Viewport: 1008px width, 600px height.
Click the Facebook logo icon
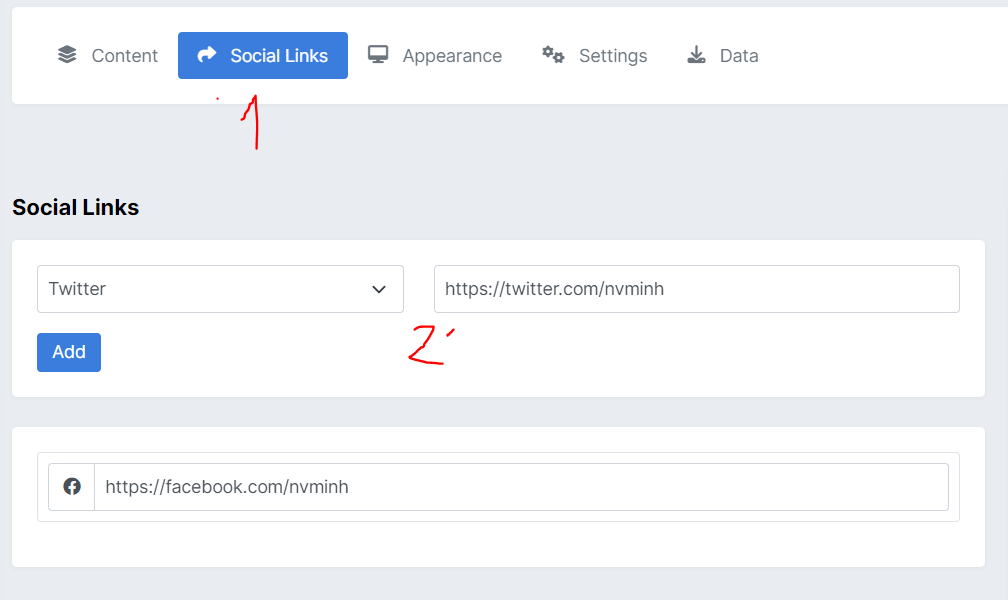pos(72,487)
